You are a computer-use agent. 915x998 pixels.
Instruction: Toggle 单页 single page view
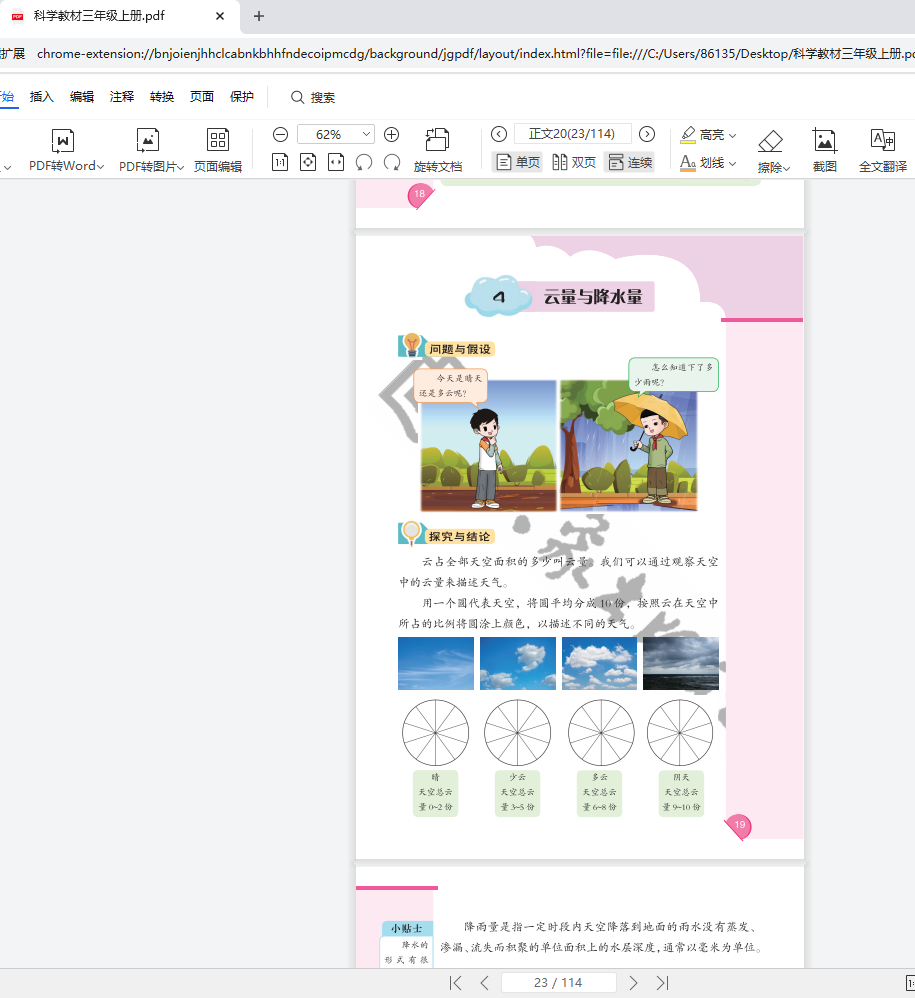click(518, 162)
